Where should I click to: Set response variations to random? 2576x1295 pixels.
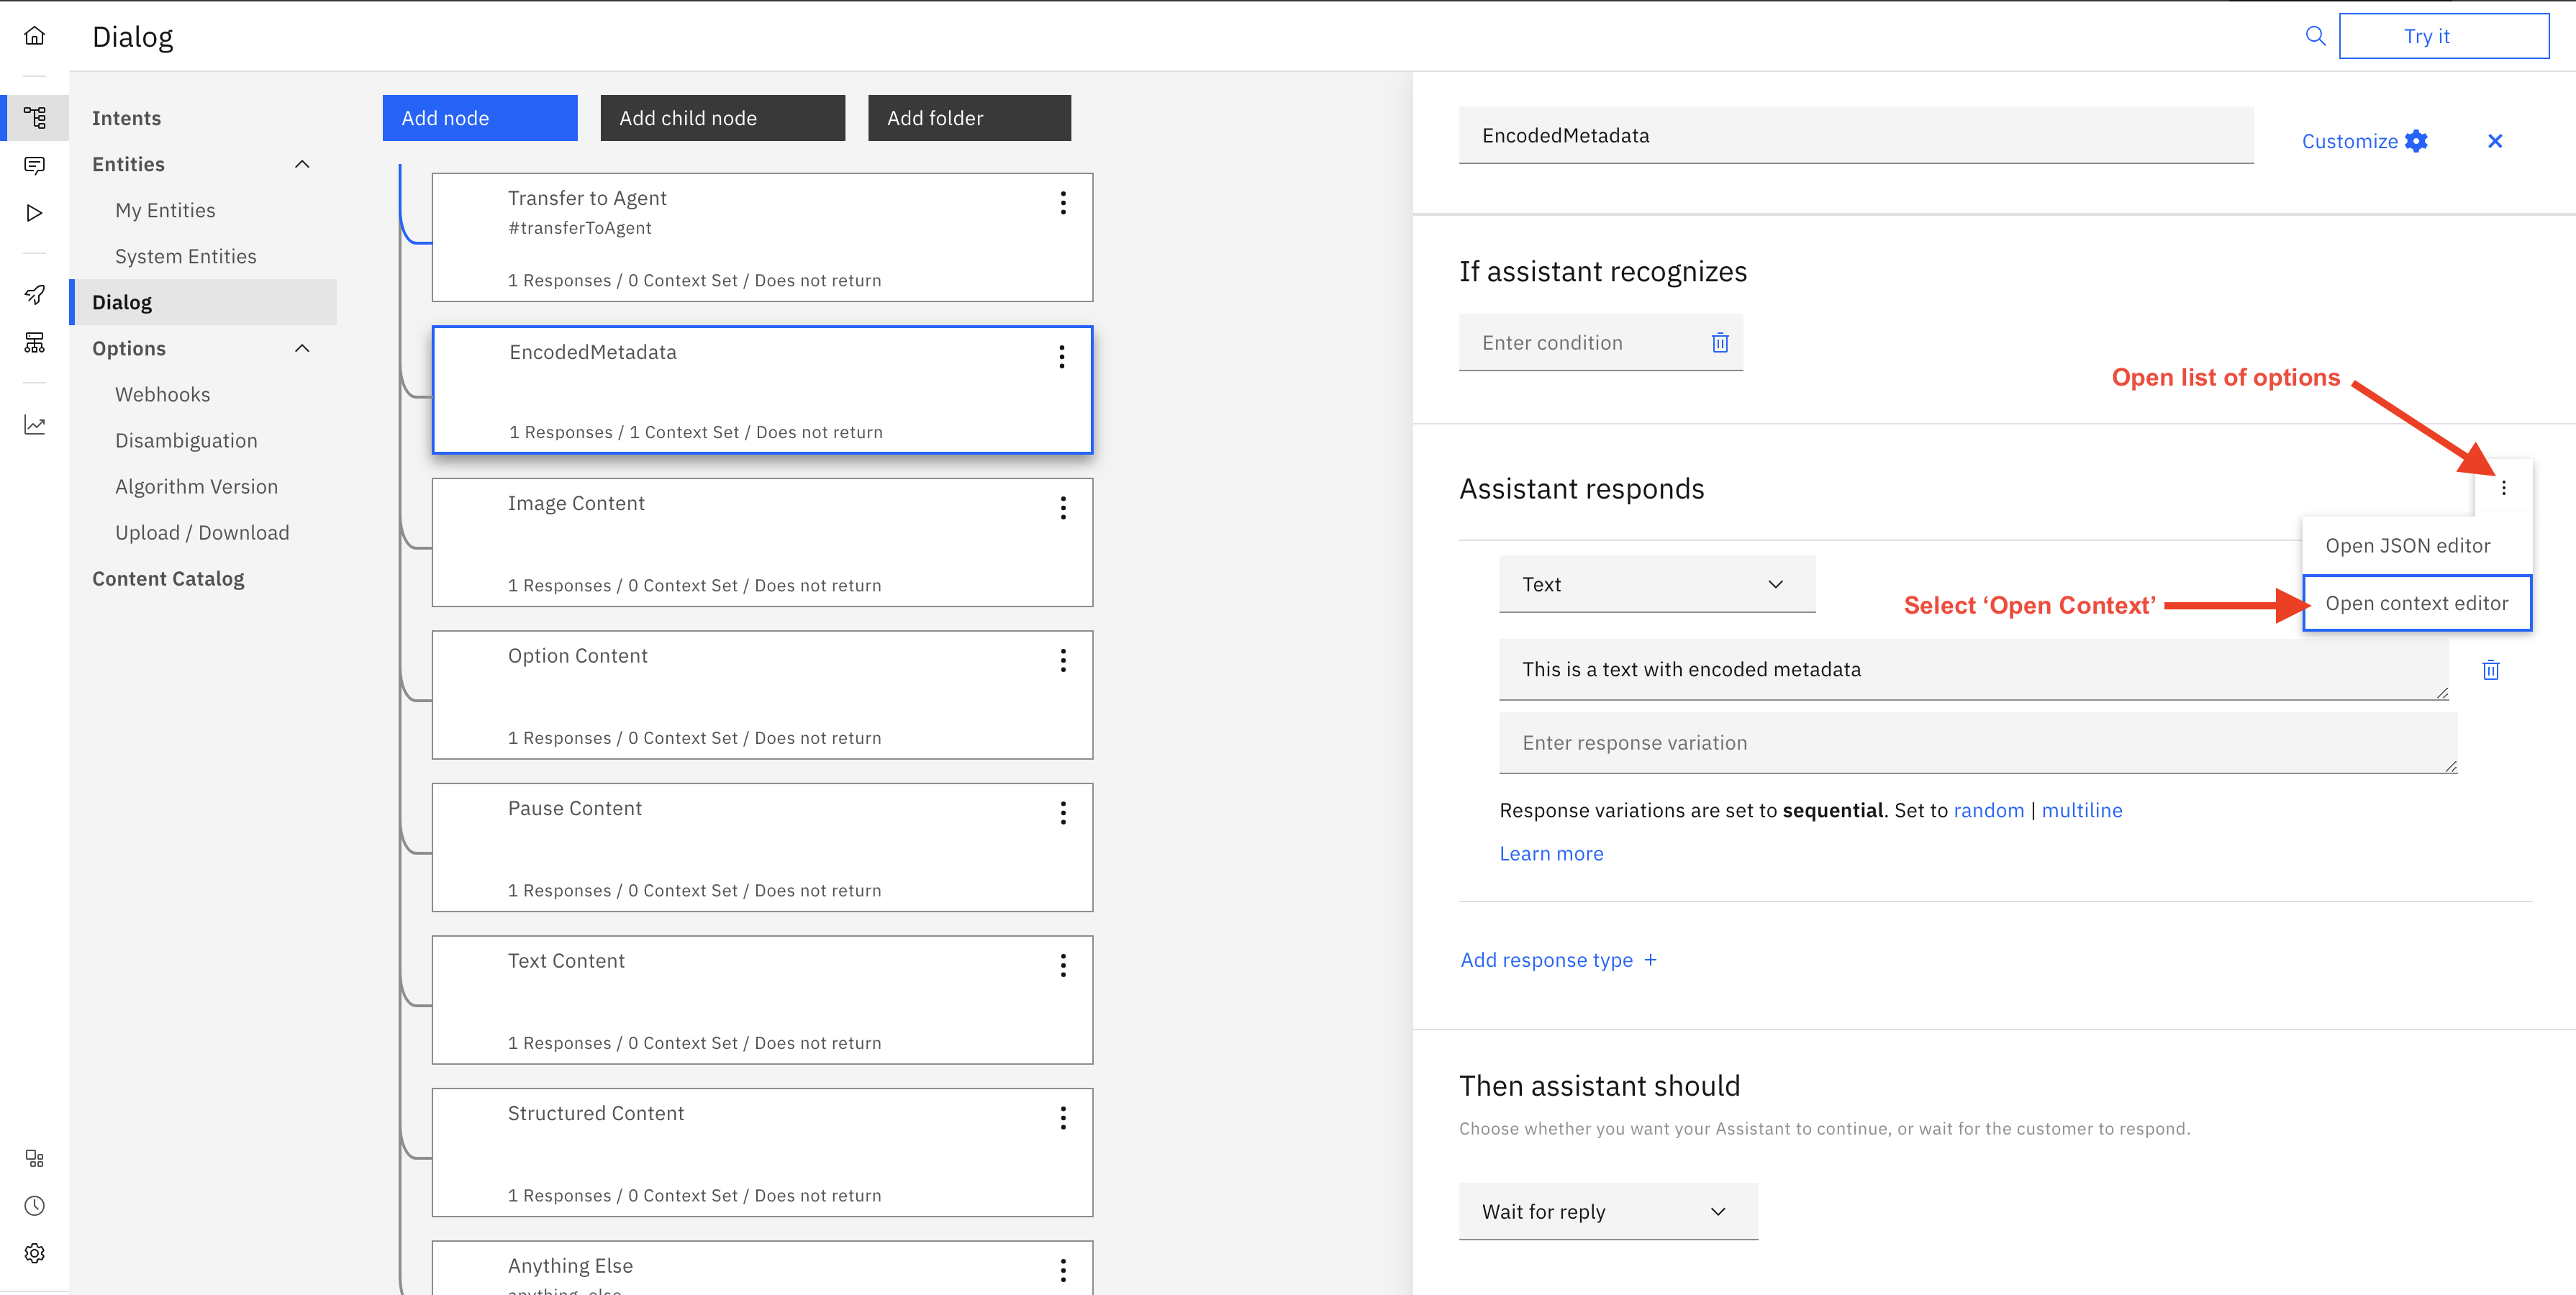pyautogui.click(x=1988, y=810)
